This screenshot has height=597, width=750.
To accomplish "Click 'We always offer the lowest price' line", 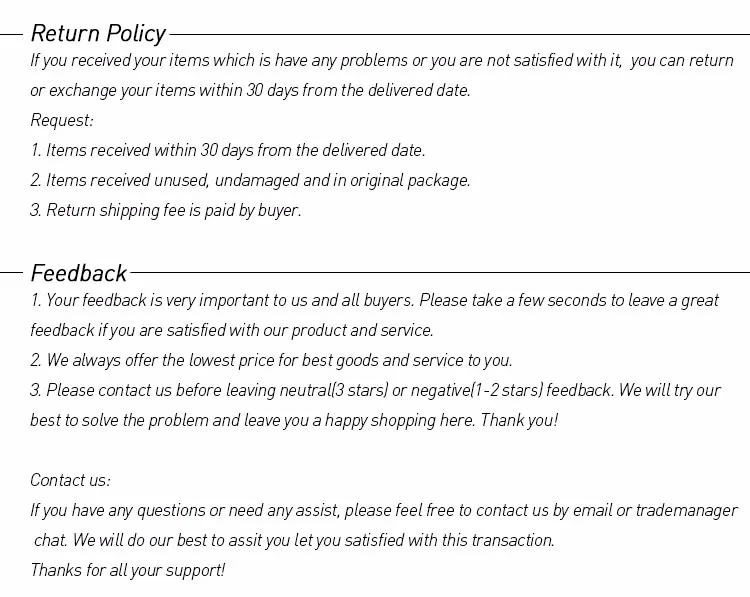I will click(x=271, y=360).
